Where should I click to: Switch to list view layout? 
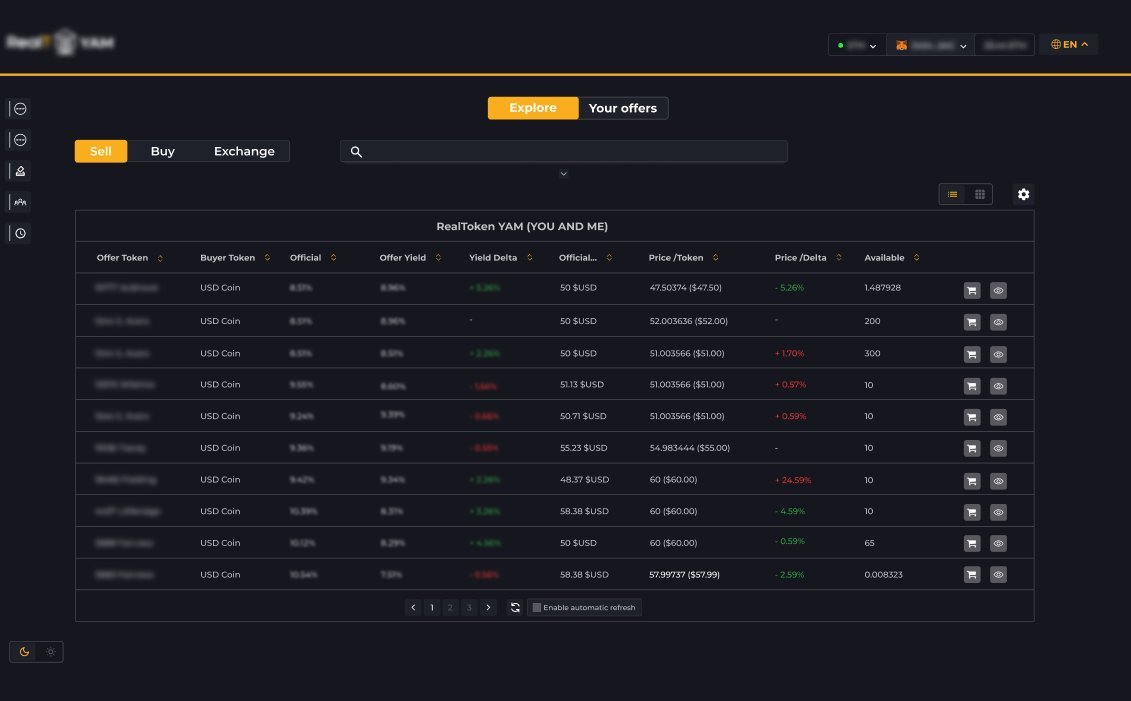tap(952, 194)
